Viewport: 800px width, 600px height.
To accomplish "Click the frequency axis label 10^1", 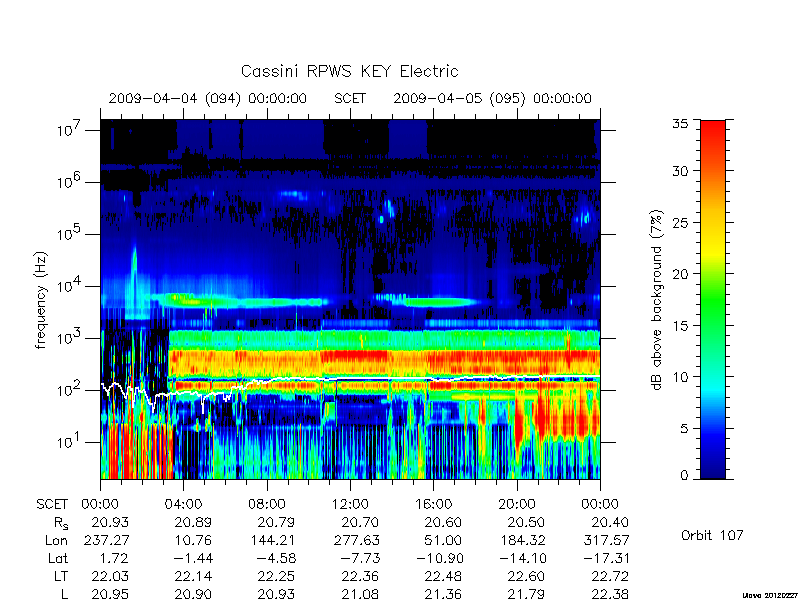I will point(67,441).
